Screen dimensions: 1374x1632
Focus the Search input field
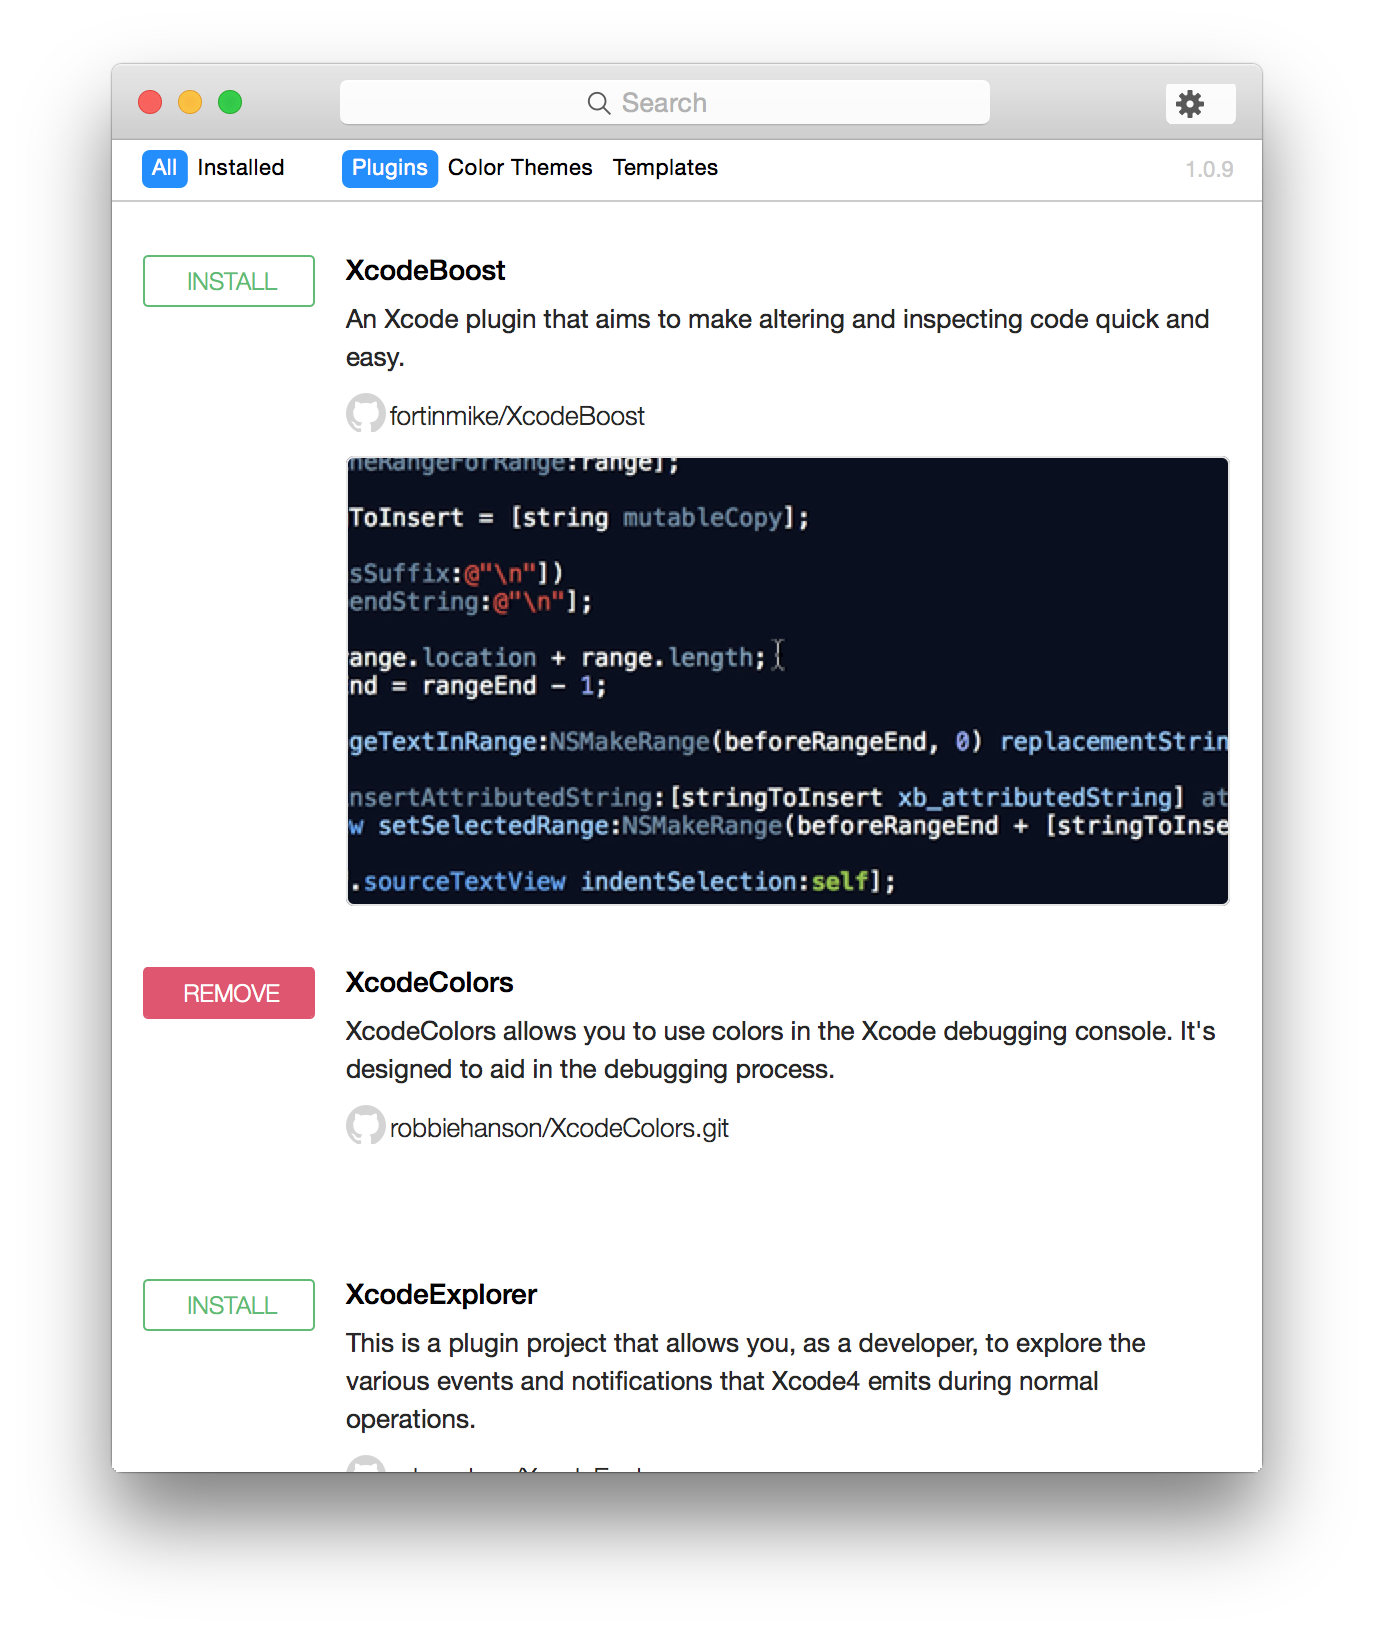665,102
